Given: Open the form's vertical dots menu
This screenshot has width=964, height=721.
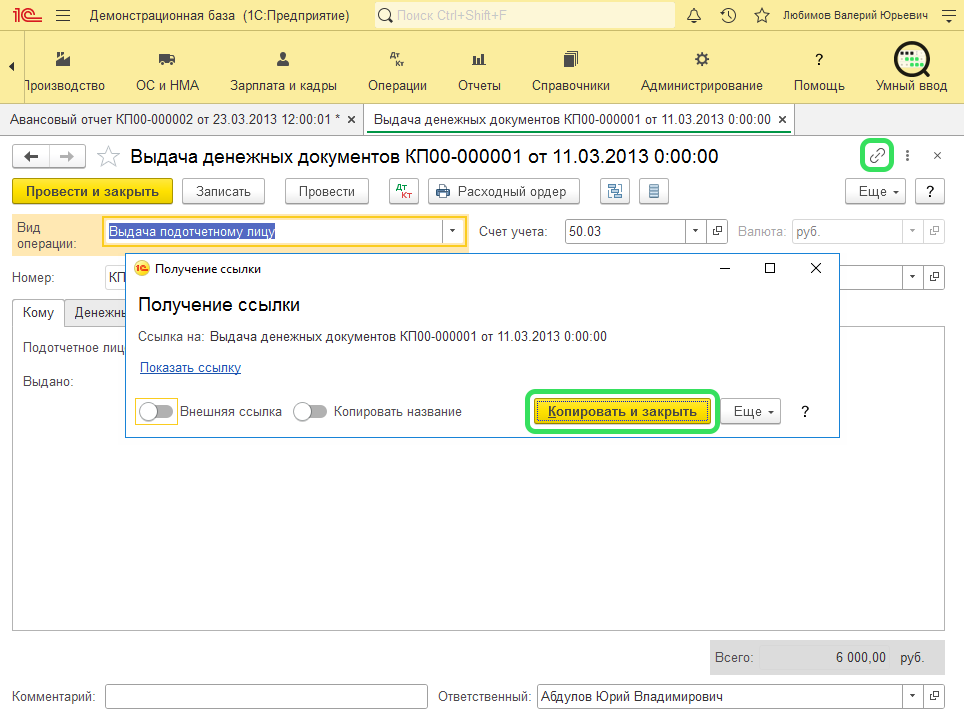Looking at the screenshot, I should [907, 156].
